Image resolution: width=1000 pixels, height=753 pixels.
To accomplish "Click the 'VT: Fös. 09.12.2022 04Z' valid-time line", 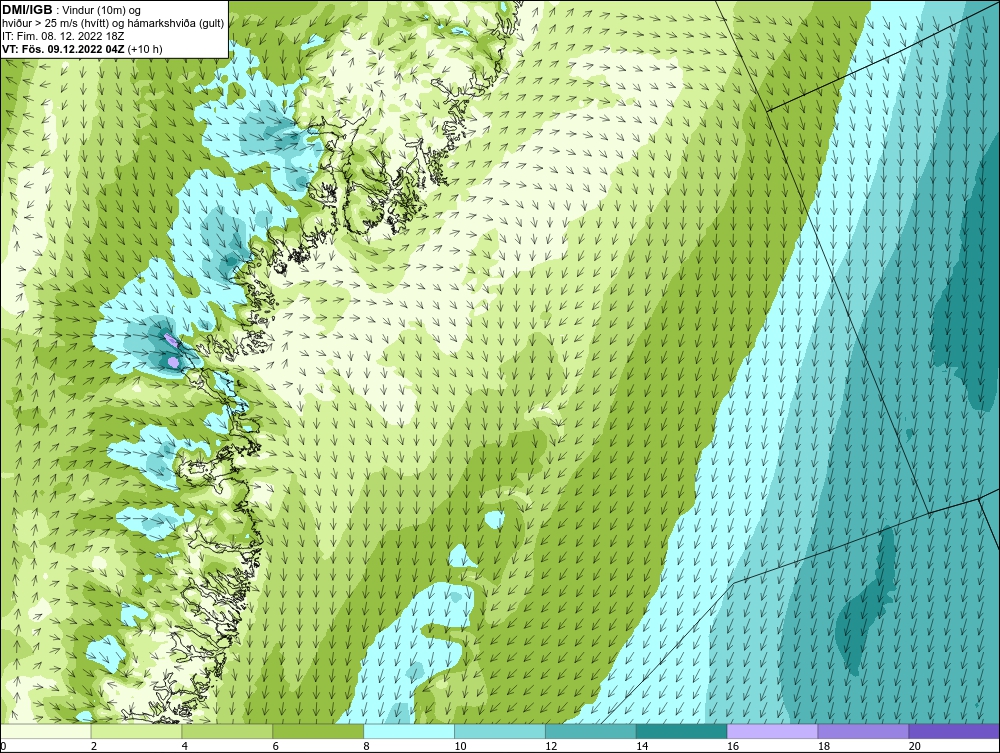I will coord(82,49).
